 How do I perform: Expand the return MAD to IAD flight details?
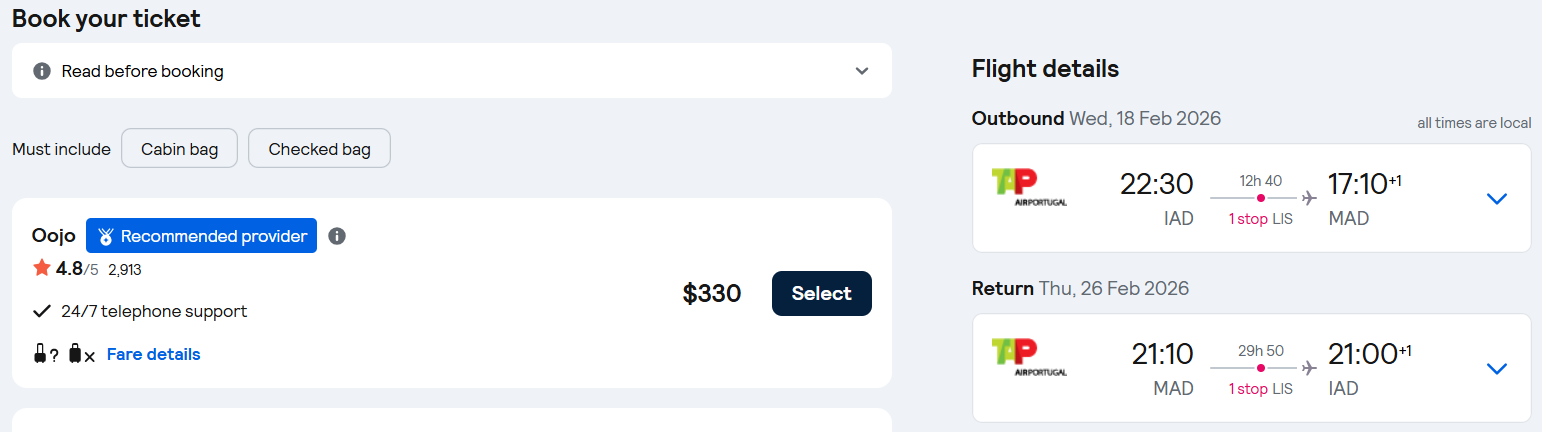pos(1496,369)
